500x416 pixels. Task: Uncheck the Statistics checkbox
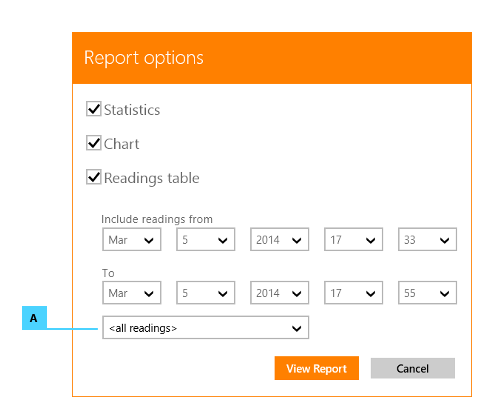94,109
